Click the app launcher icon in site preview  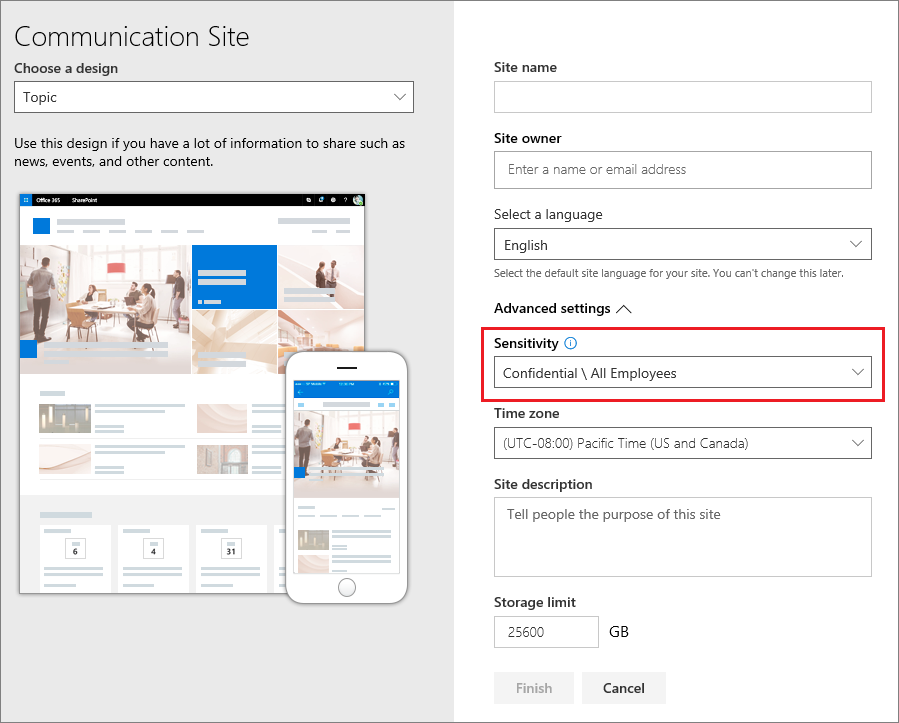click(25, 199)
